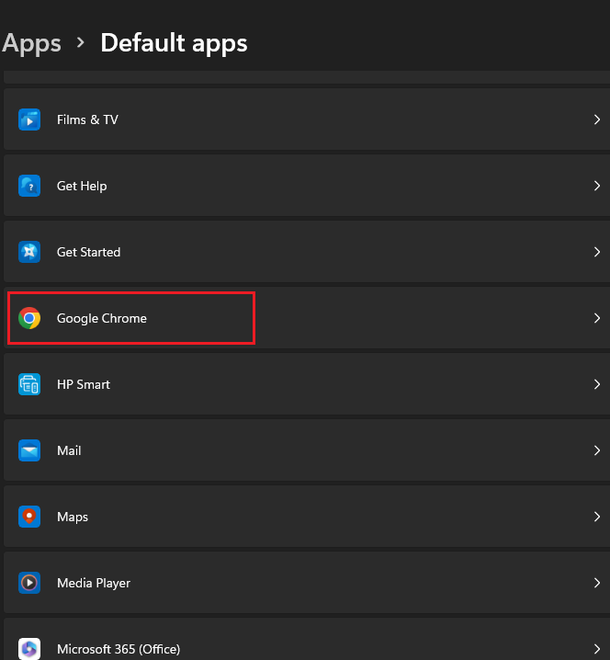Click the Mail envelope icon

30,451
